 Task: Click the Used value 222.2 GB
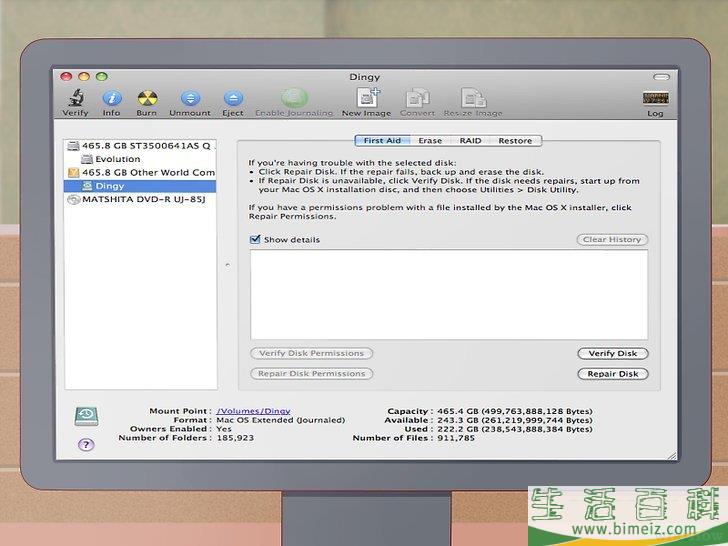(514, 429)
